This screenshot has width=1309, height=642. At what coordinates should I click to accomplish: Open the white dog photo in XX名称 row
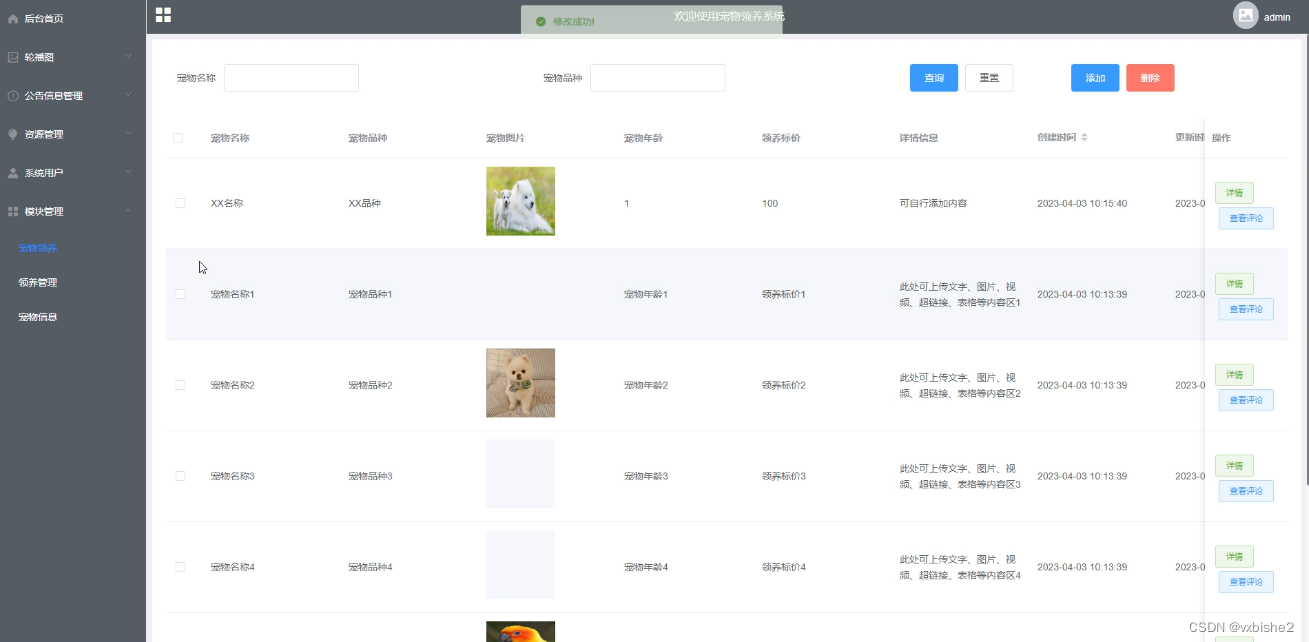coord(520,201)
